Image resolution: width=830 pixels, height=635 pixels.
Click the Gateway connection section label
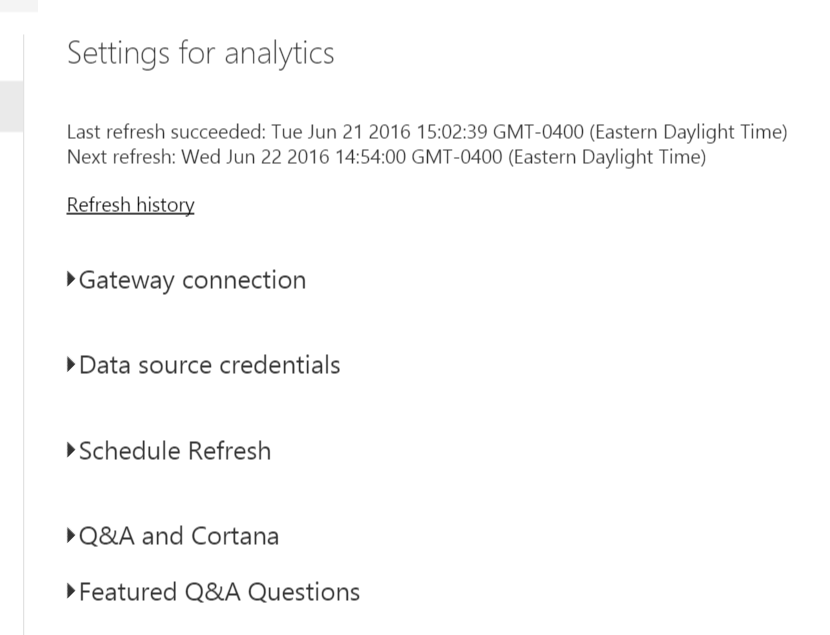click(192, 280)
